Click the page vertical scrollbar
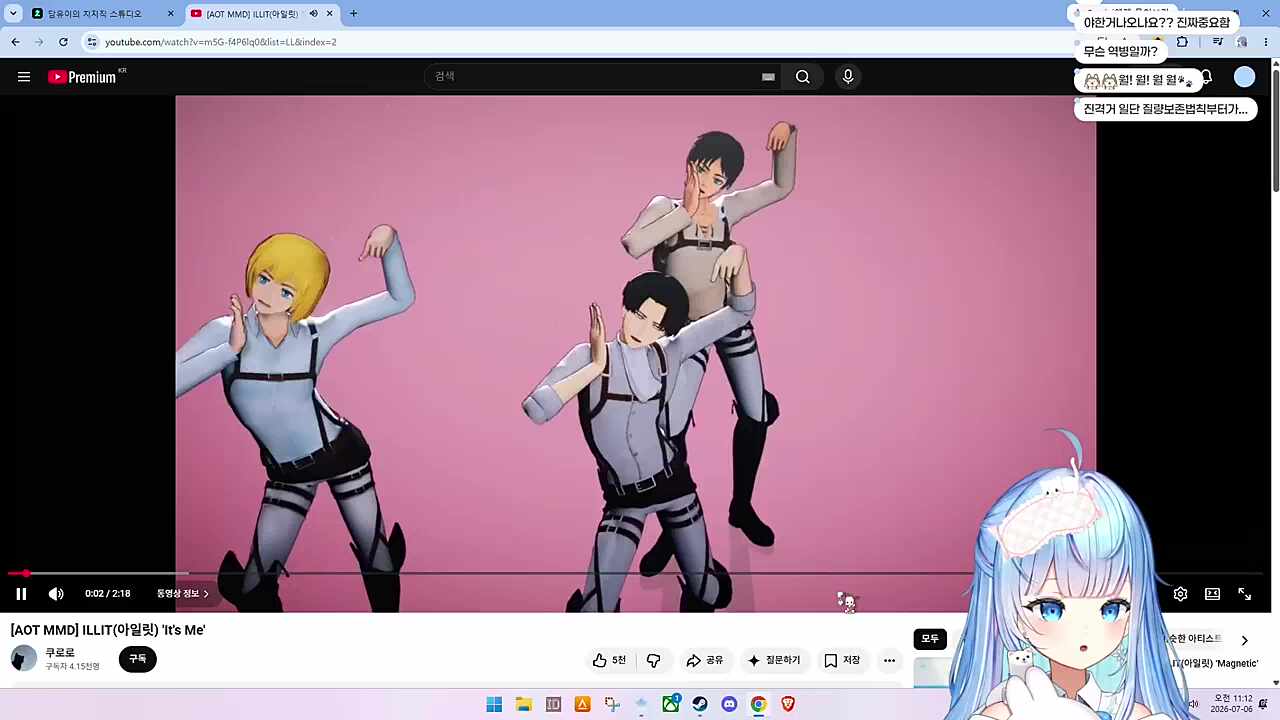Screen dimensions: 1280x720 (1275, 130)
